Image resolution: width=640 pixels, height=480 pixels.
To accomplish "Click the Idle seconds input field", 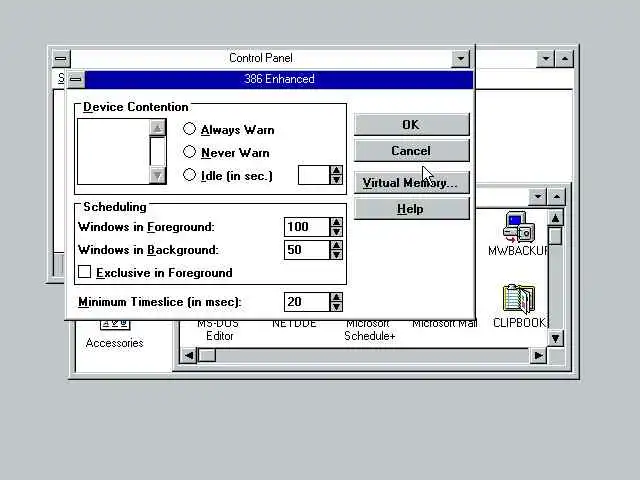I will (313, 175).
